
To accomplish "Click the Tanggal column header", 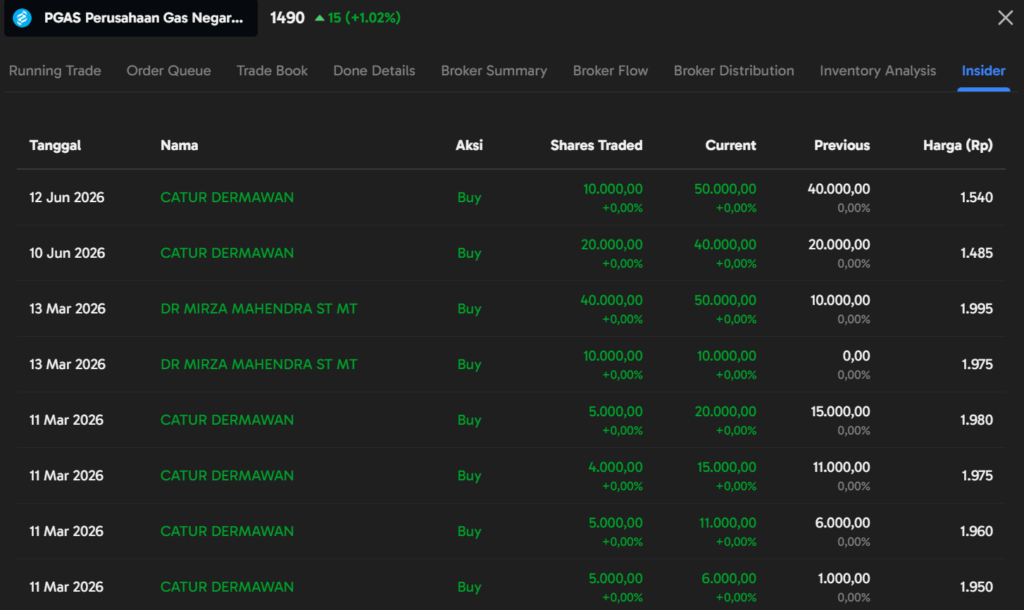I will tap(55, 145).
